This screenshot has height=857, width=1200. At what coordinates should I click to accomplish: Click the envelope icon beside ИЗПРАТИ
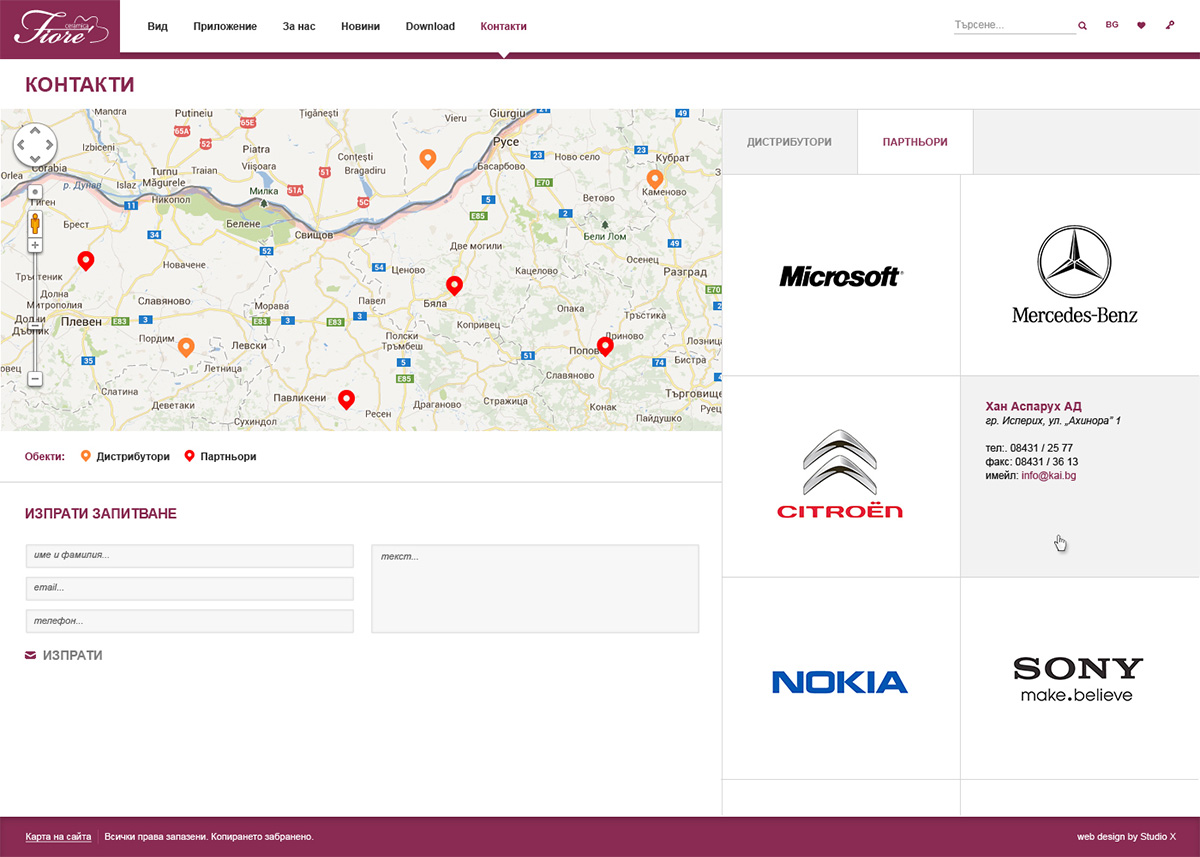point(30,655)
